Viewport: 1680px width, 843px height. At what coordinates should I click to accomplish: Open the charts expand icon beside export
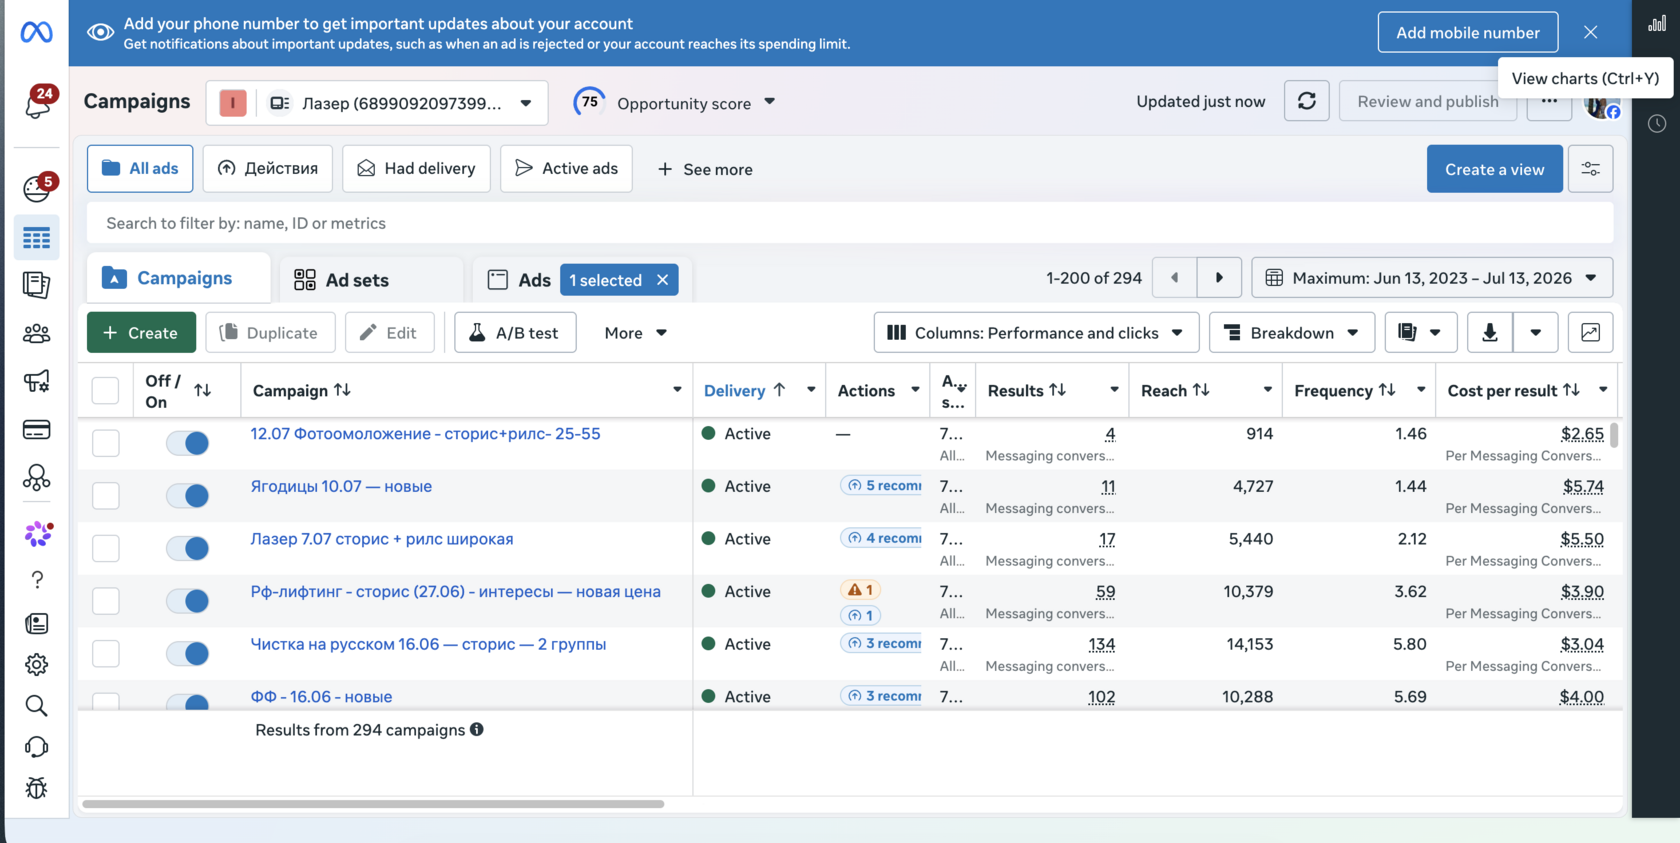point(1590,332)
